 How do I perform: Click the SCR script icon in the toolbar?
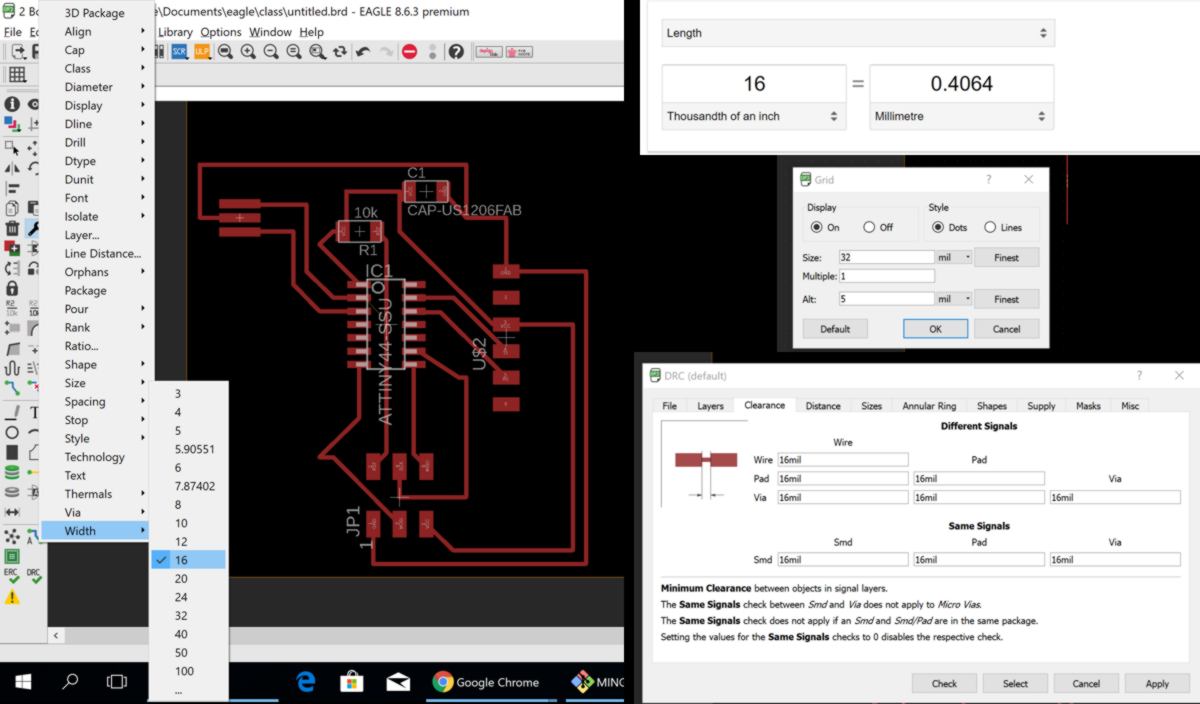(x=179, y=51)
